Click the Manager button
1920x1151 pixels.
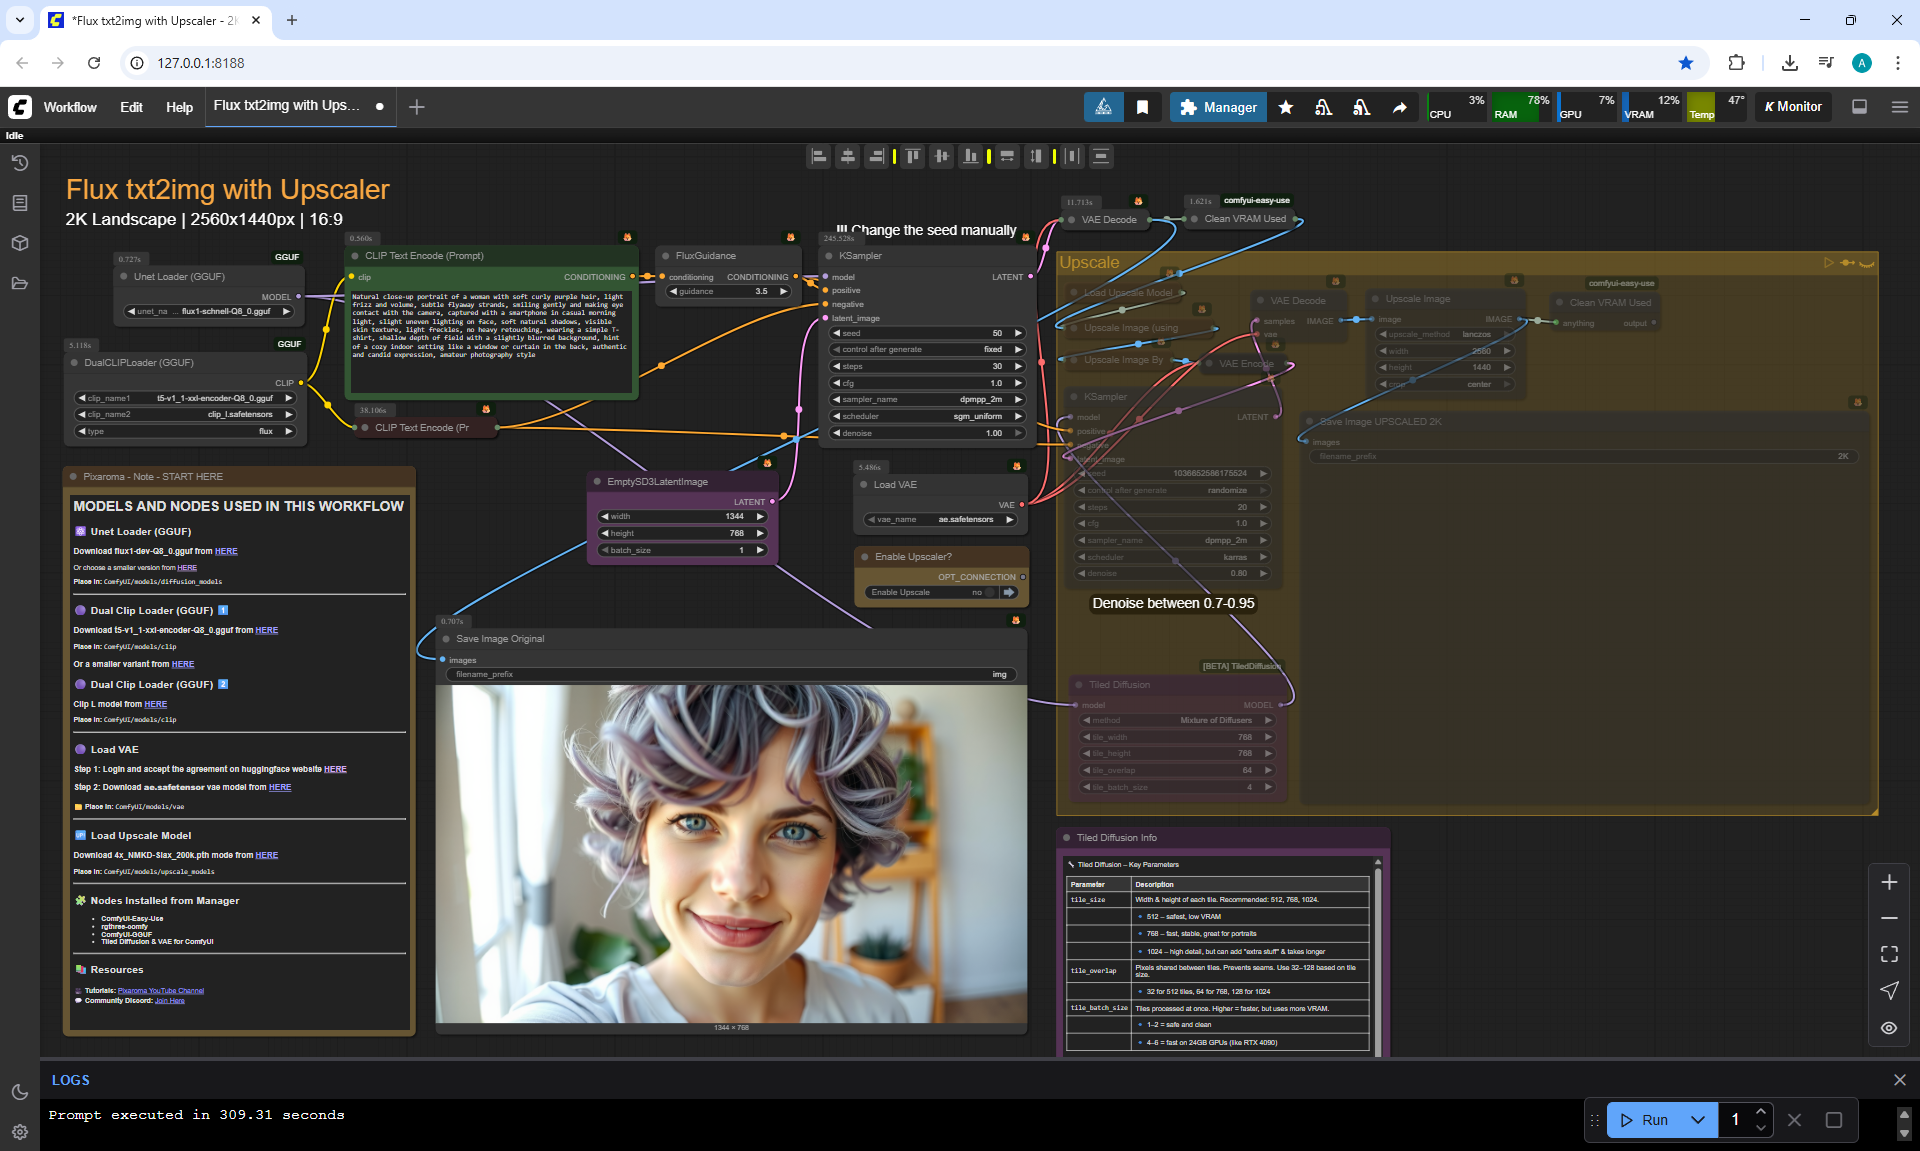pyautogui.click(x=1218, y=107)
